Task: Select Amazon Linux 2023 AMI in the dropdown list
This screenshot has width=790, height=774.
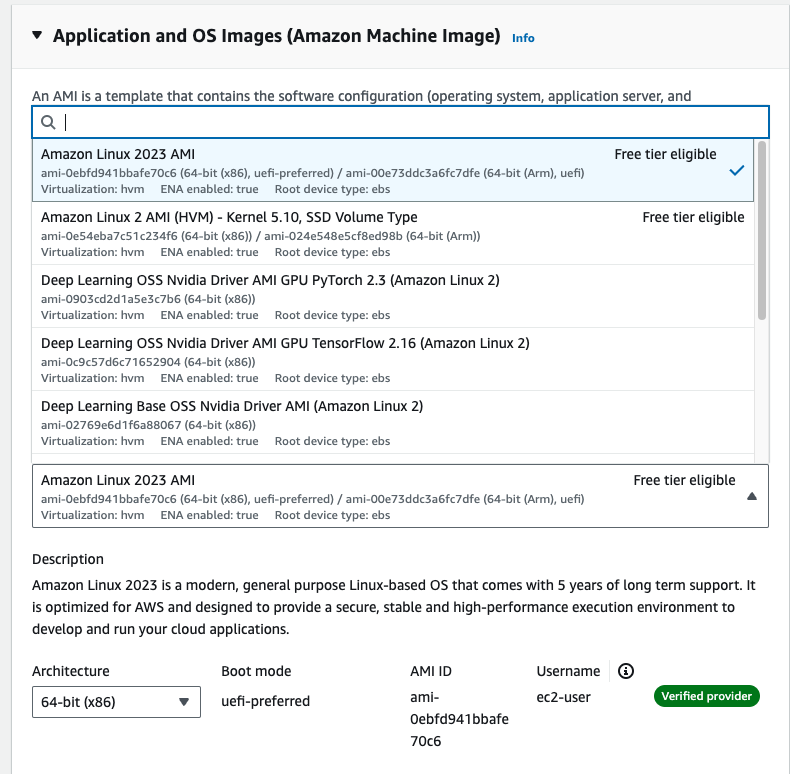Action: (393, 171)
